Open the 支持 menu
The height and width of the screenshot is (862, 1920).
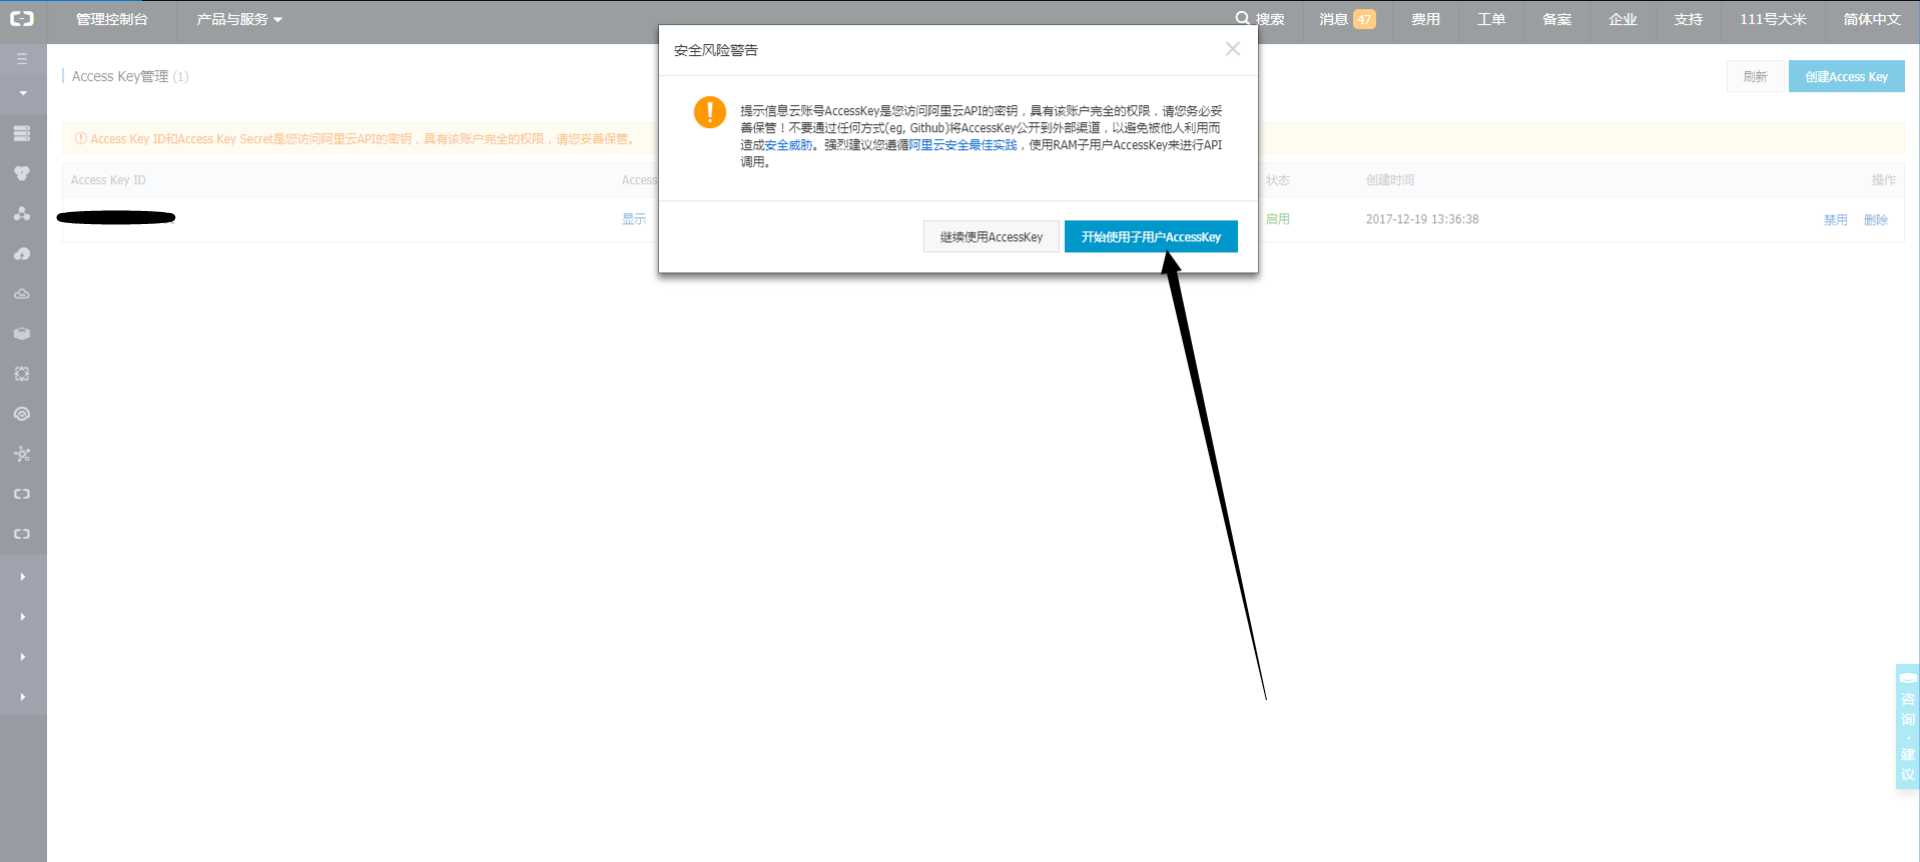coord(1688,19)
